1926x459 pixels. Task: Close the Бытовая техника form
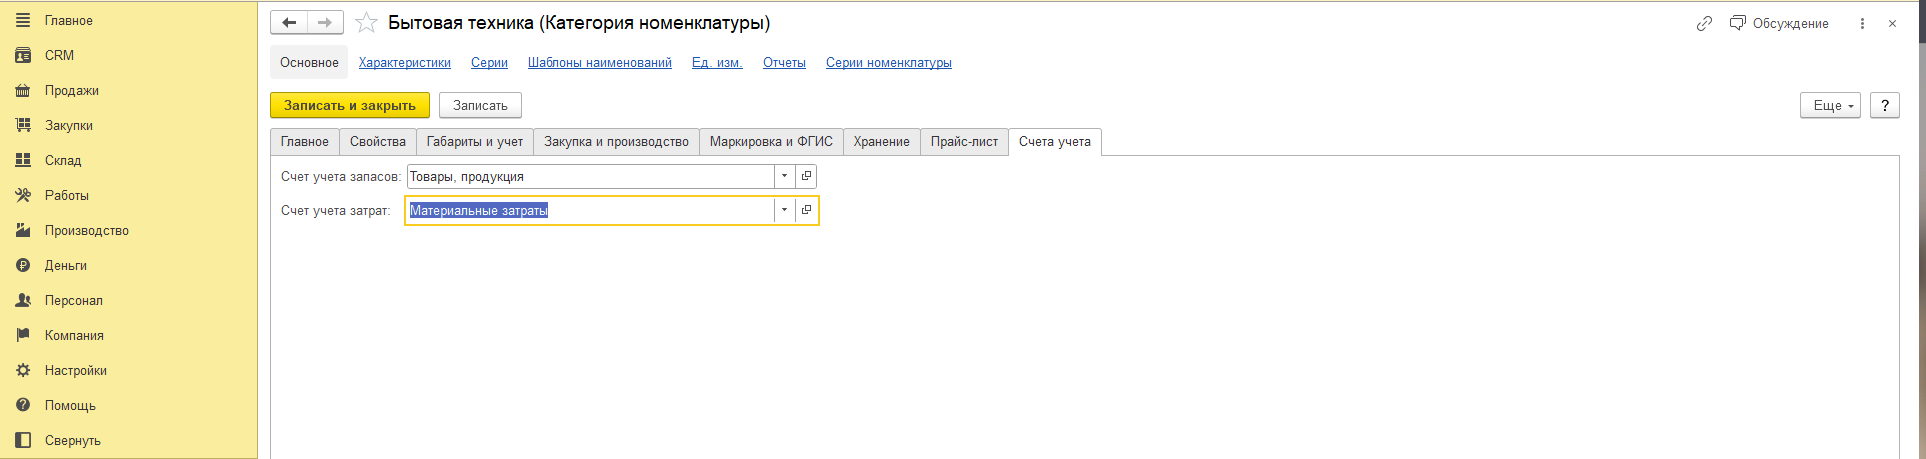click(x=1892, y=23)
